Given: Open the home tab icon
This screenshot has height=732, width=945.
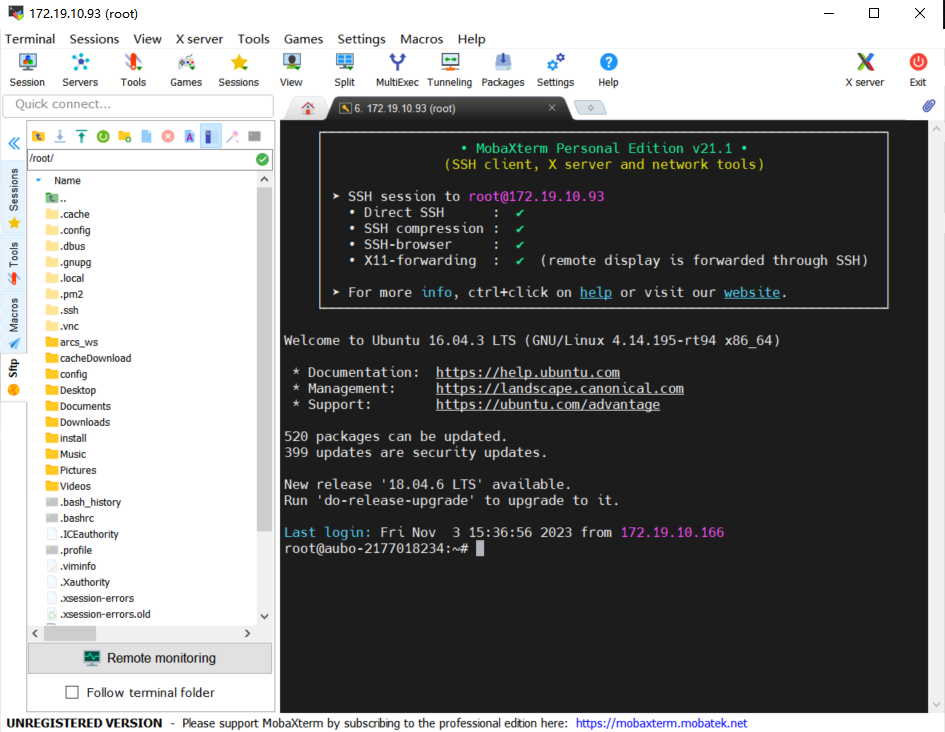Looking at the screenshot, I should click(x=308, y=108).
